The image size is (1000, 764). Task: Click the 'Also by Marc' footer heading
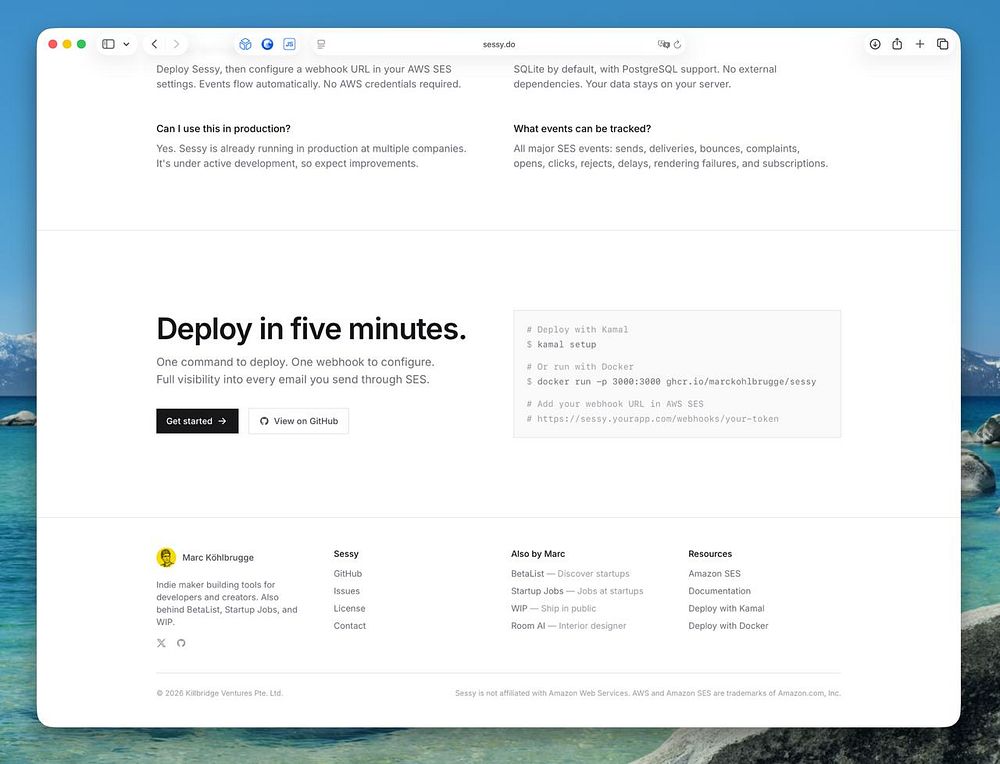(x=538, y=554)
